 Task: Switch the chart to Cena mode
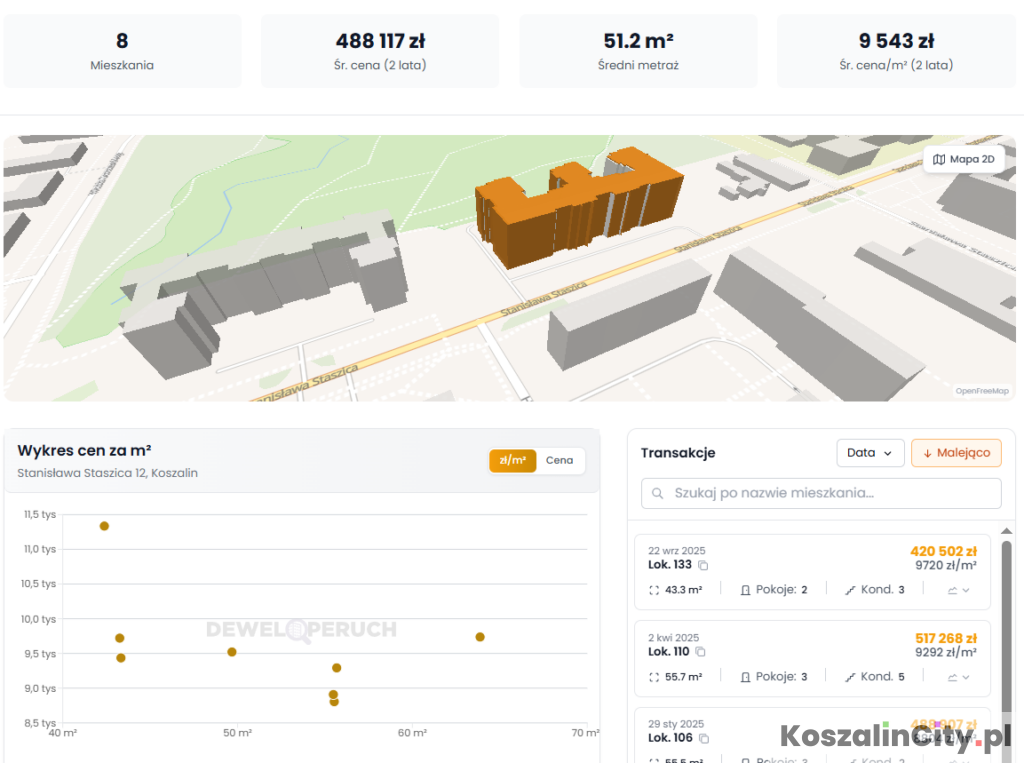pyautogui.click(x=559, y=461)
